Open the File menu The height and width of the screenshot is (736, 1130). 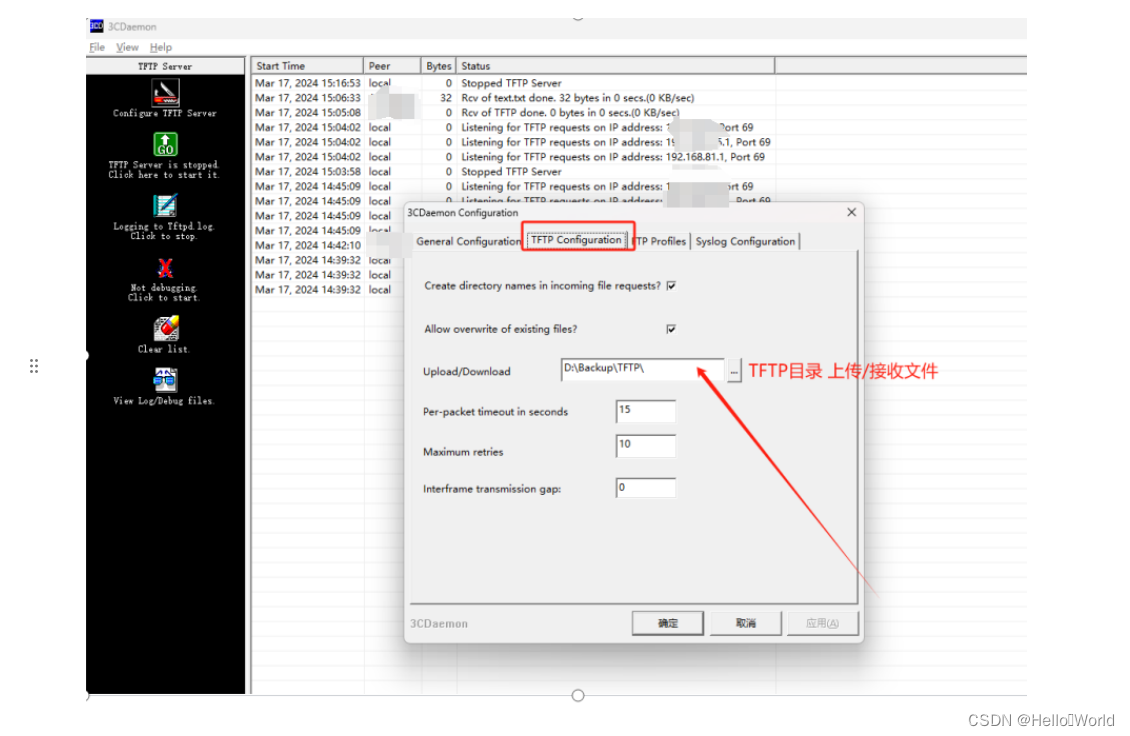(x=97, y=47)
